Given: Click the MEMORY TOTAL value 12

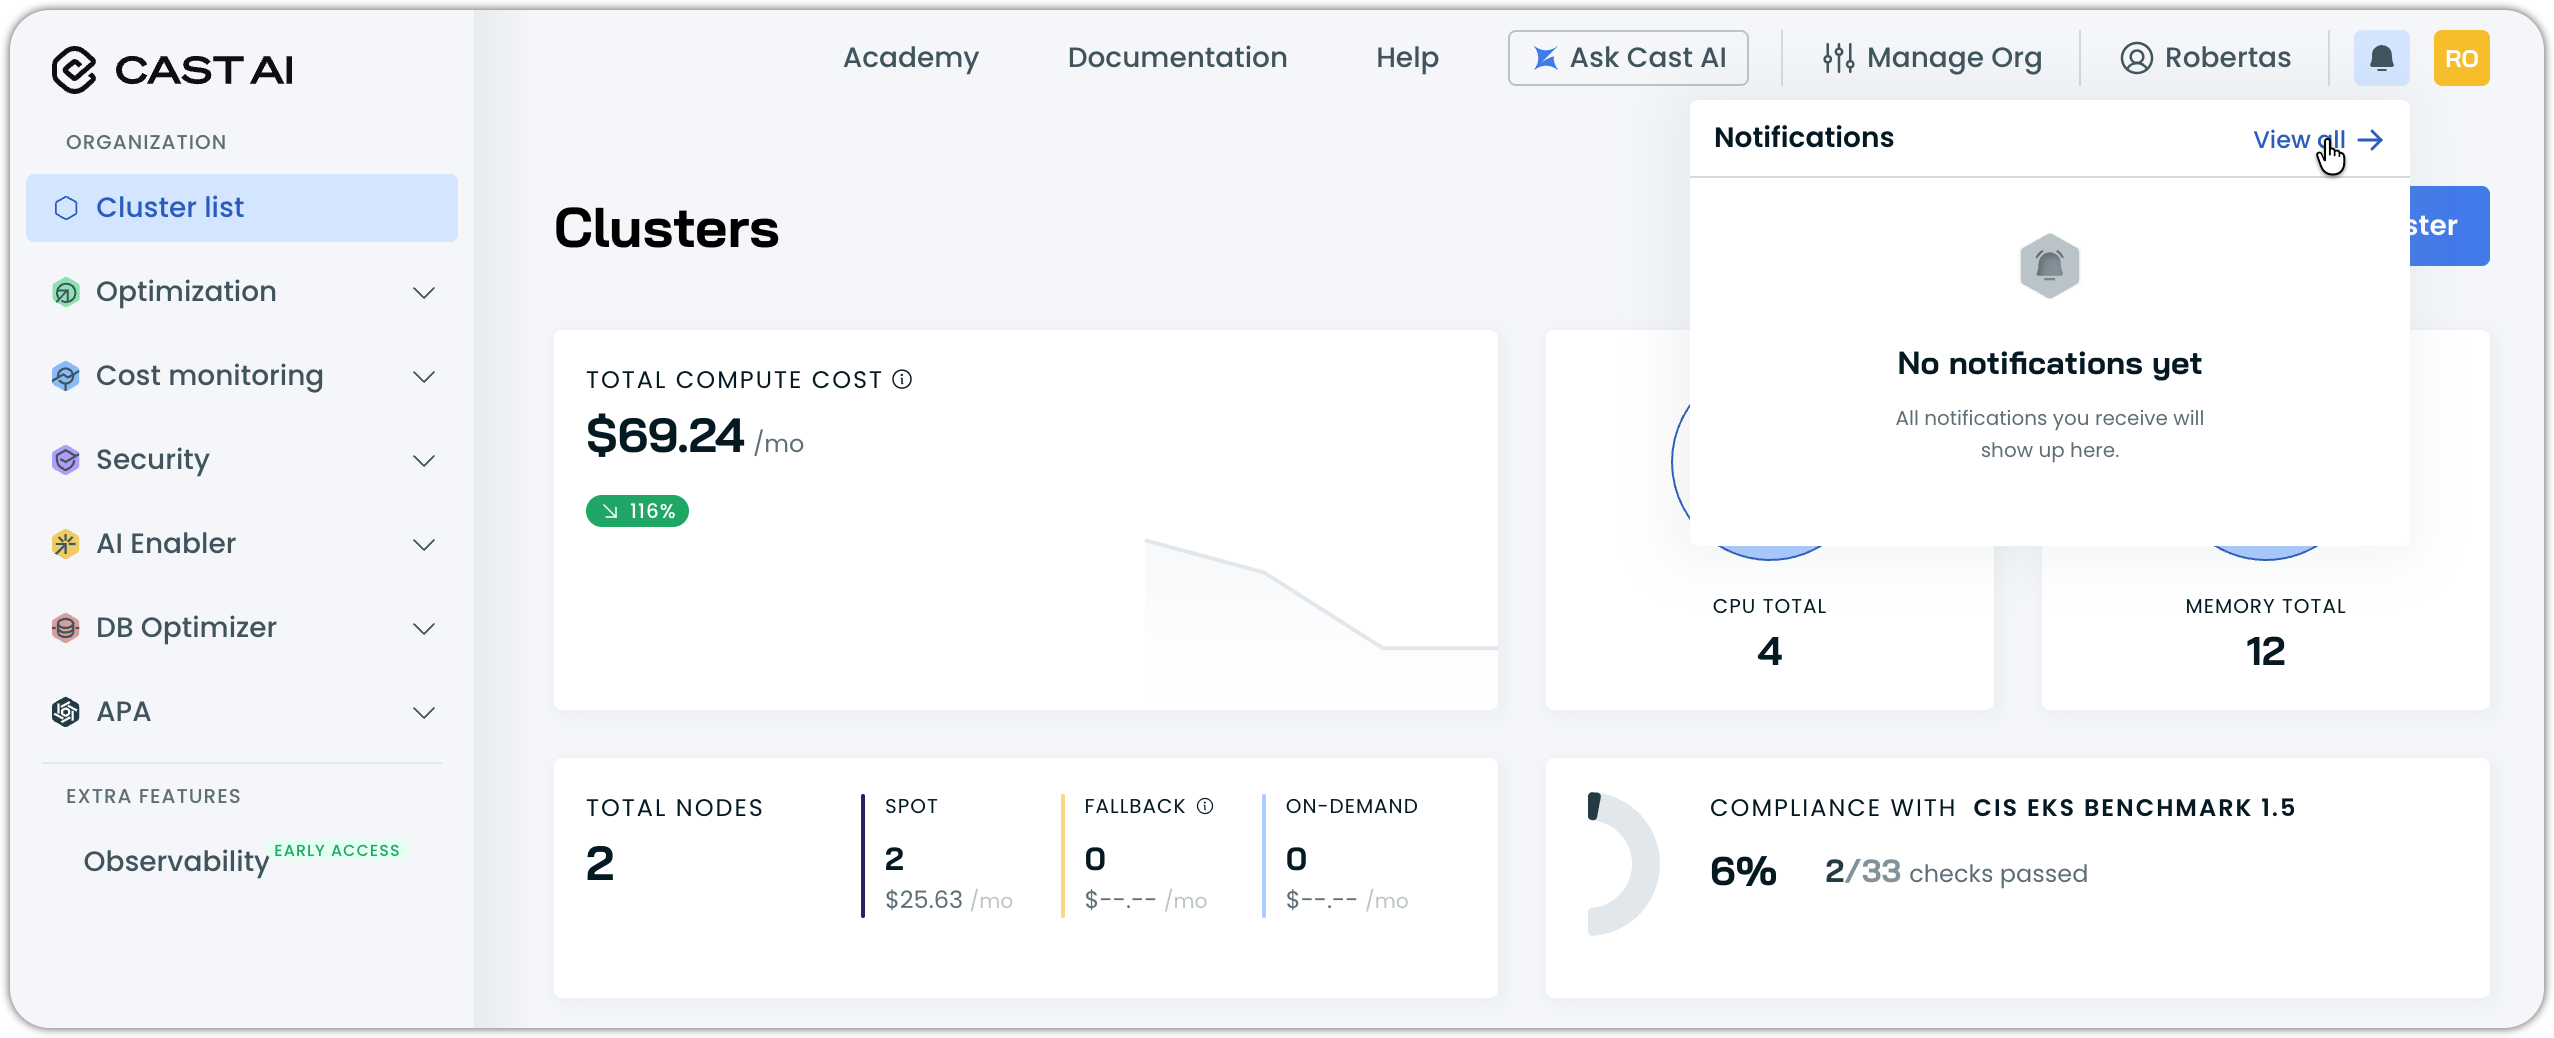Looking at the screenshot, I should coord(2265,652).
